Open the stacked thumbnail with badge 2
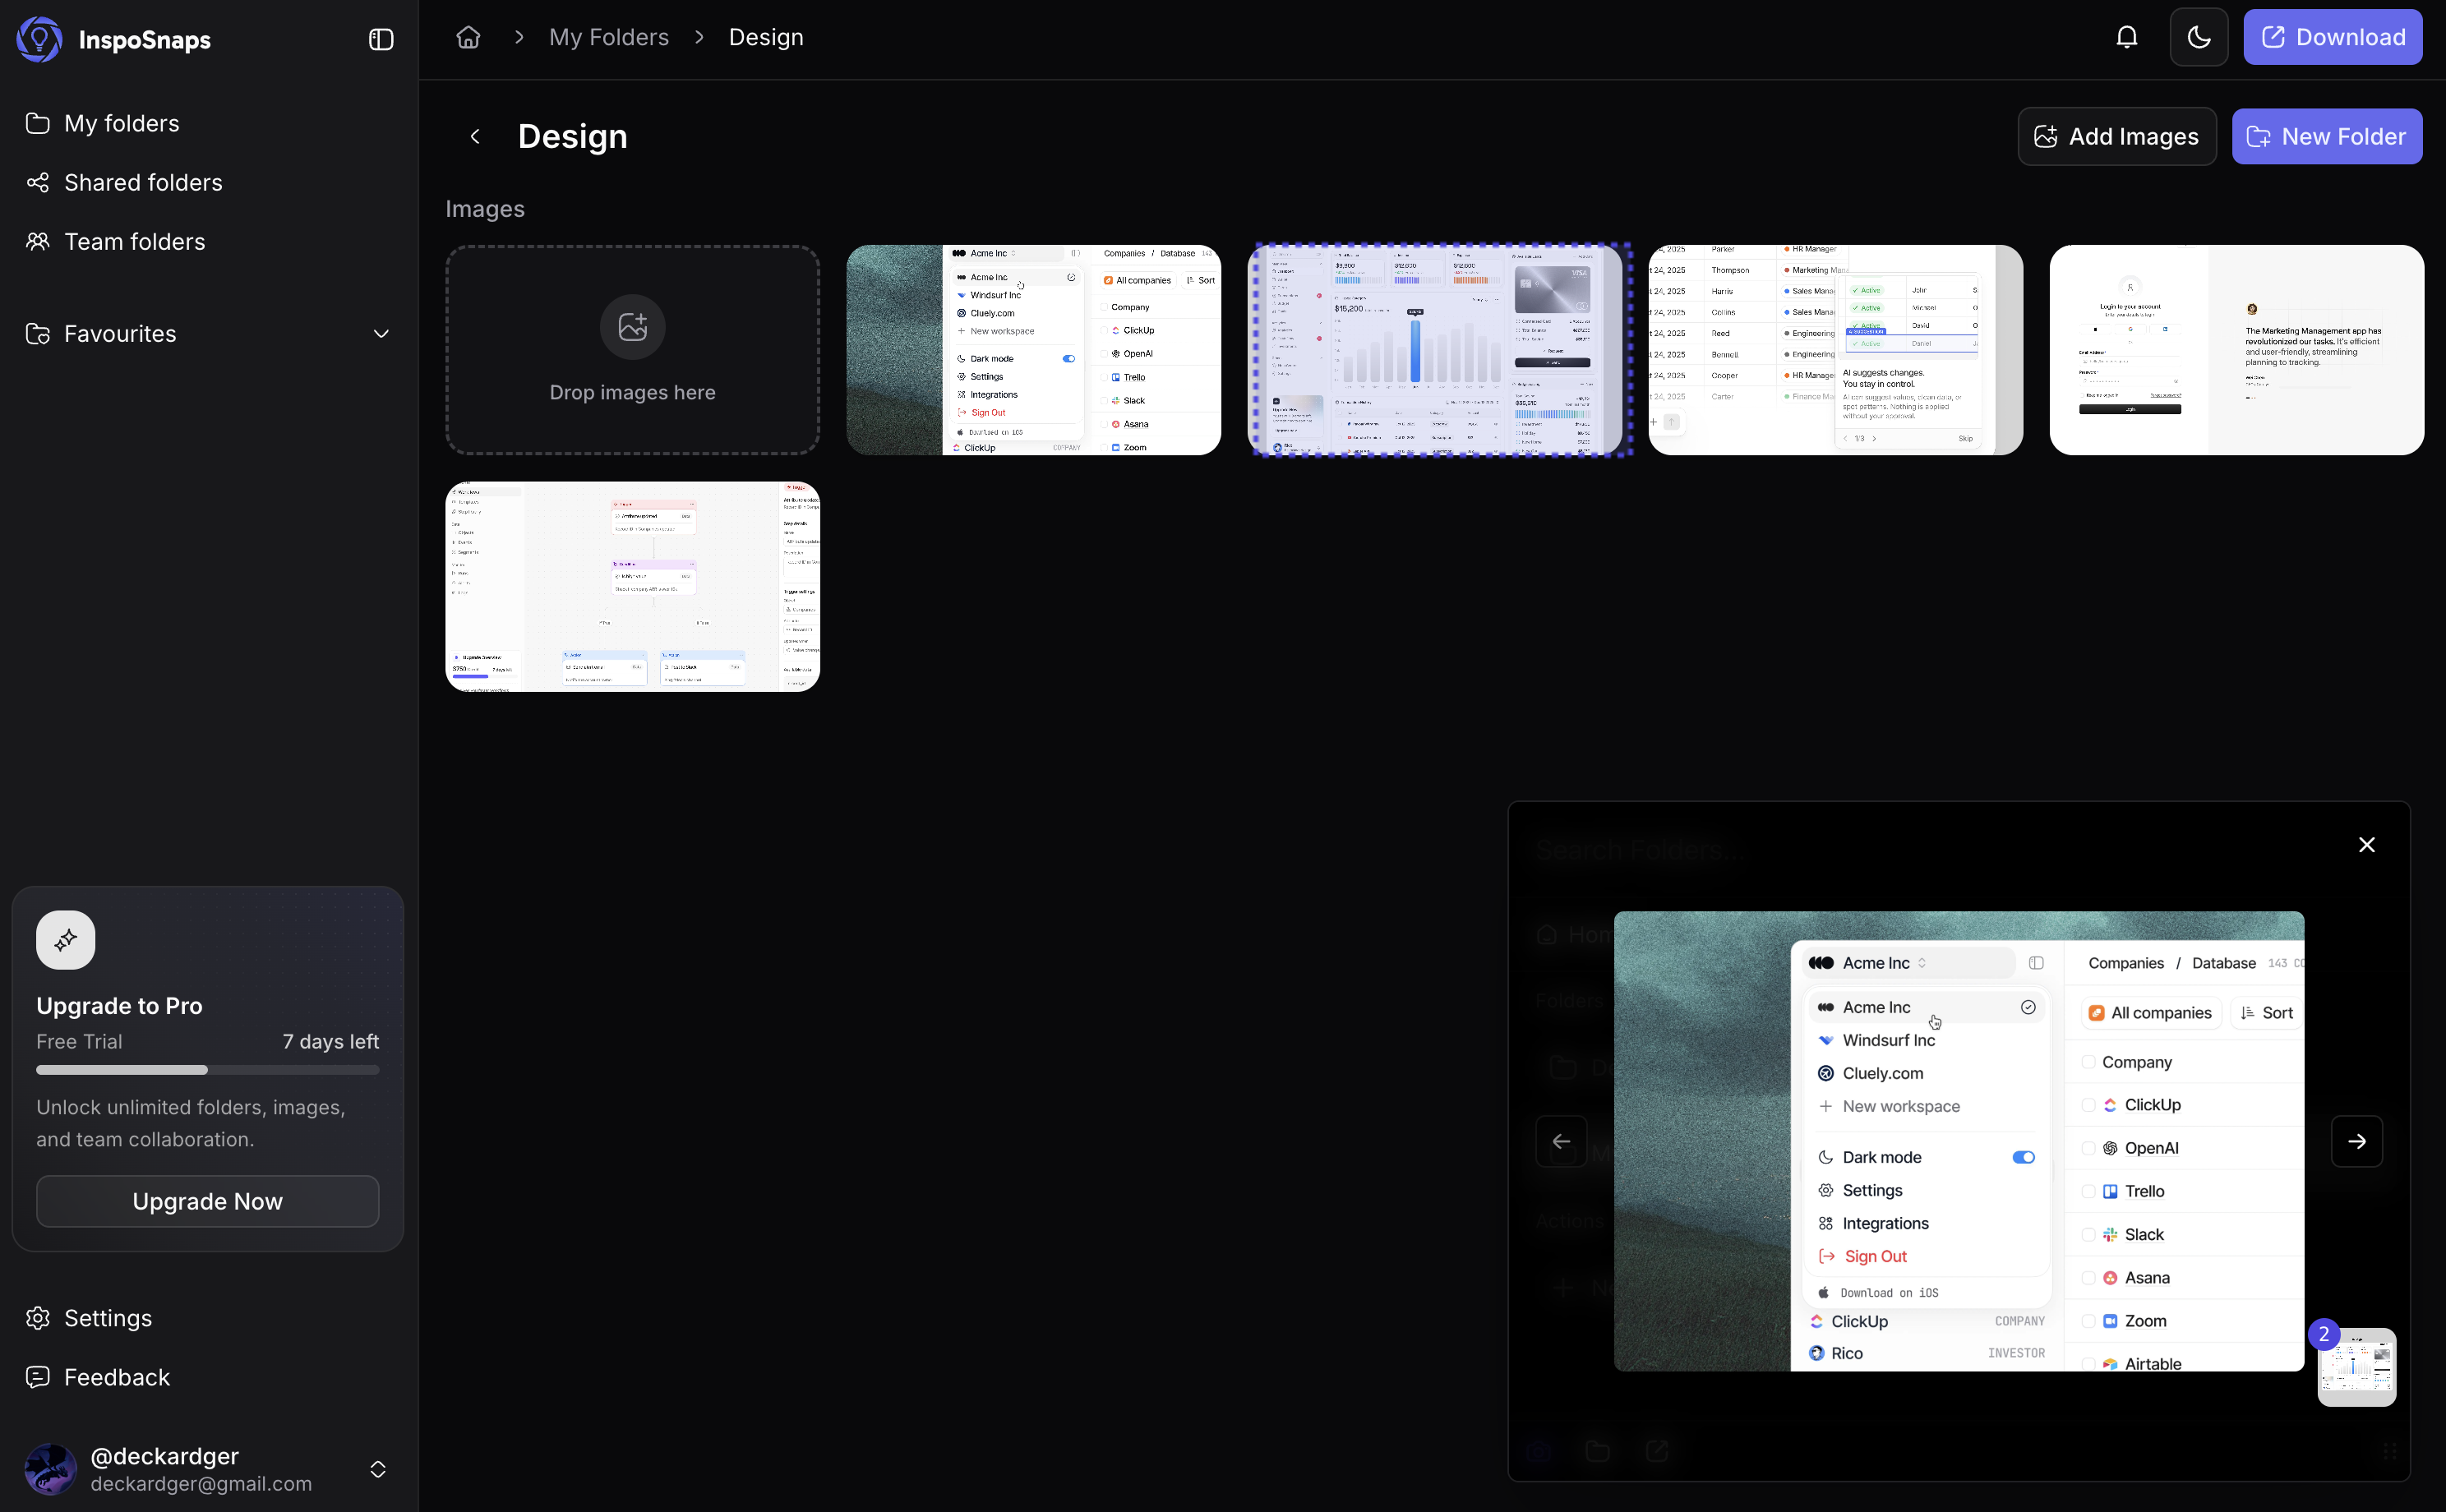The width and height of the screenshot is (2446, 1512). click(x=2357, y=1367)
